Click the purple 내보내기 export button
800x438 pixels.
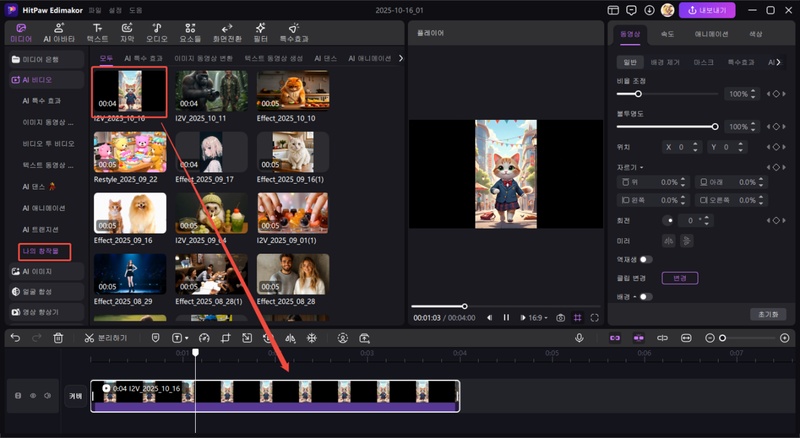707,10
